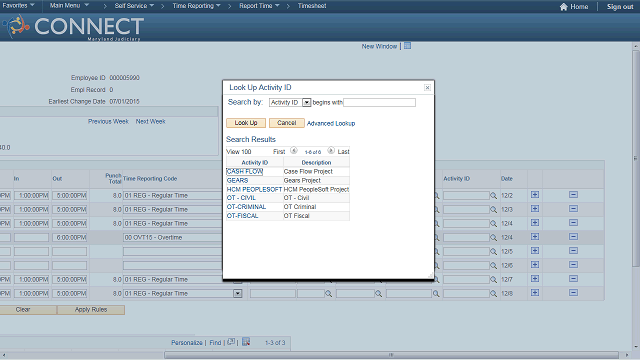Delete the 12/5 timesheet row

[573, 251]
